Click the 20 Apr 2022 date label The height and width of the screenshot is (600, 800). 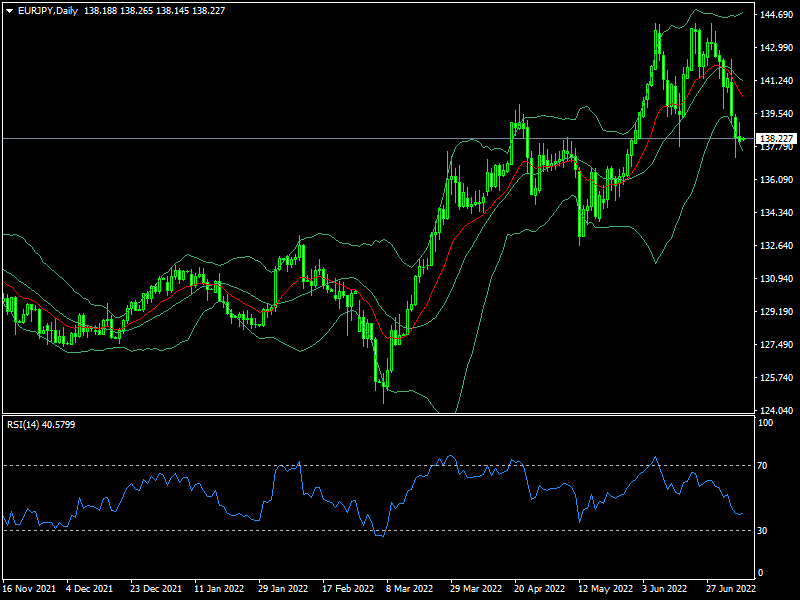(x=540, y=589)
